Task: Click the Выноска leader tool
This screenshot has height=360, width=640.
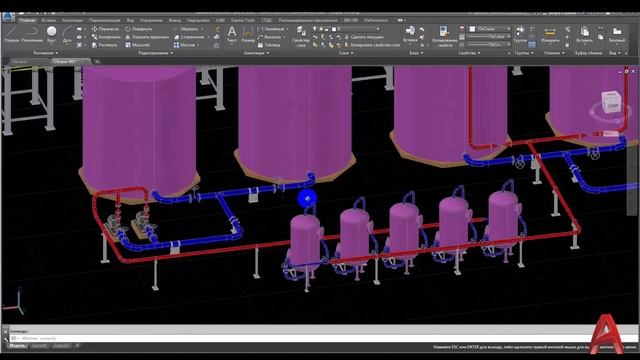Action: pos(269,37)
